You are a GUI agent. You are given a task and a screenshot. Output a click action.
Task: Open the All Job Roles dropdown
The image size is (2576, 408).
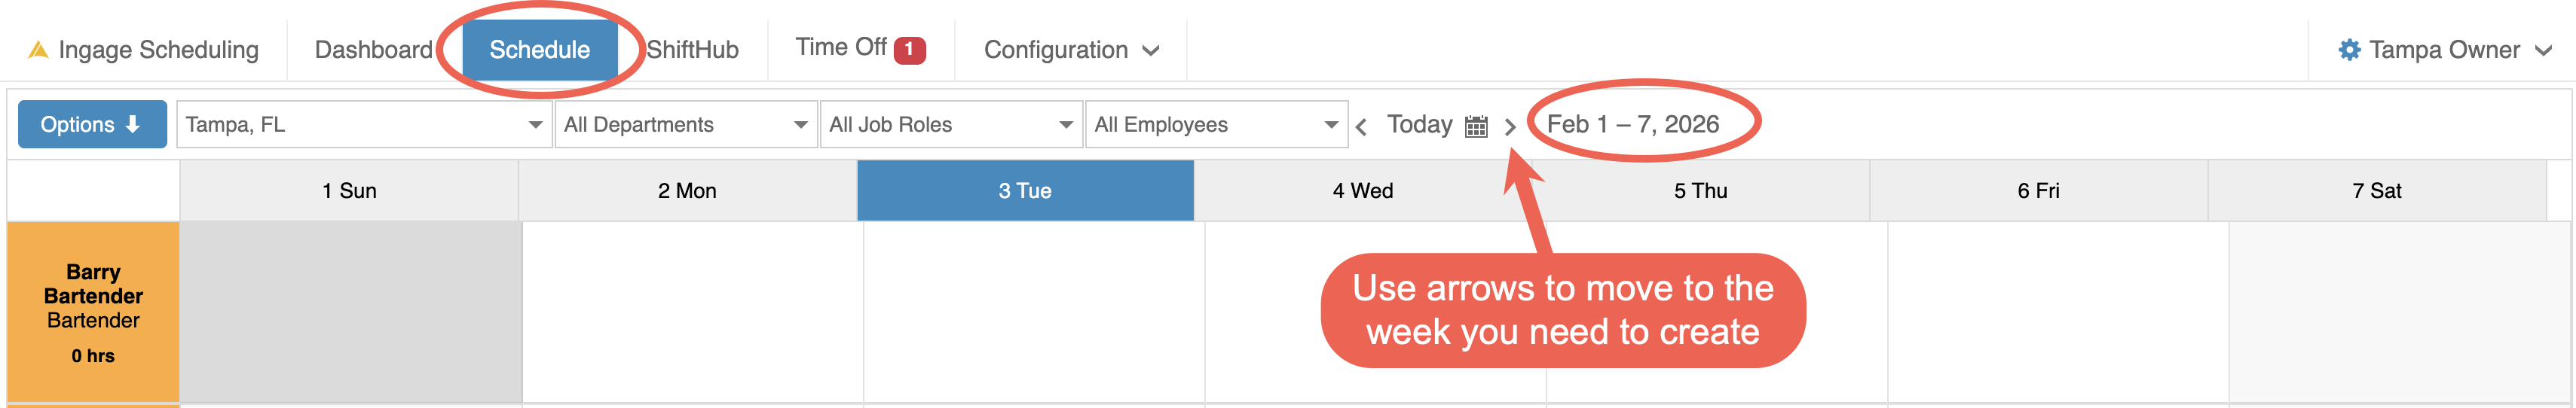click(950, 124)
